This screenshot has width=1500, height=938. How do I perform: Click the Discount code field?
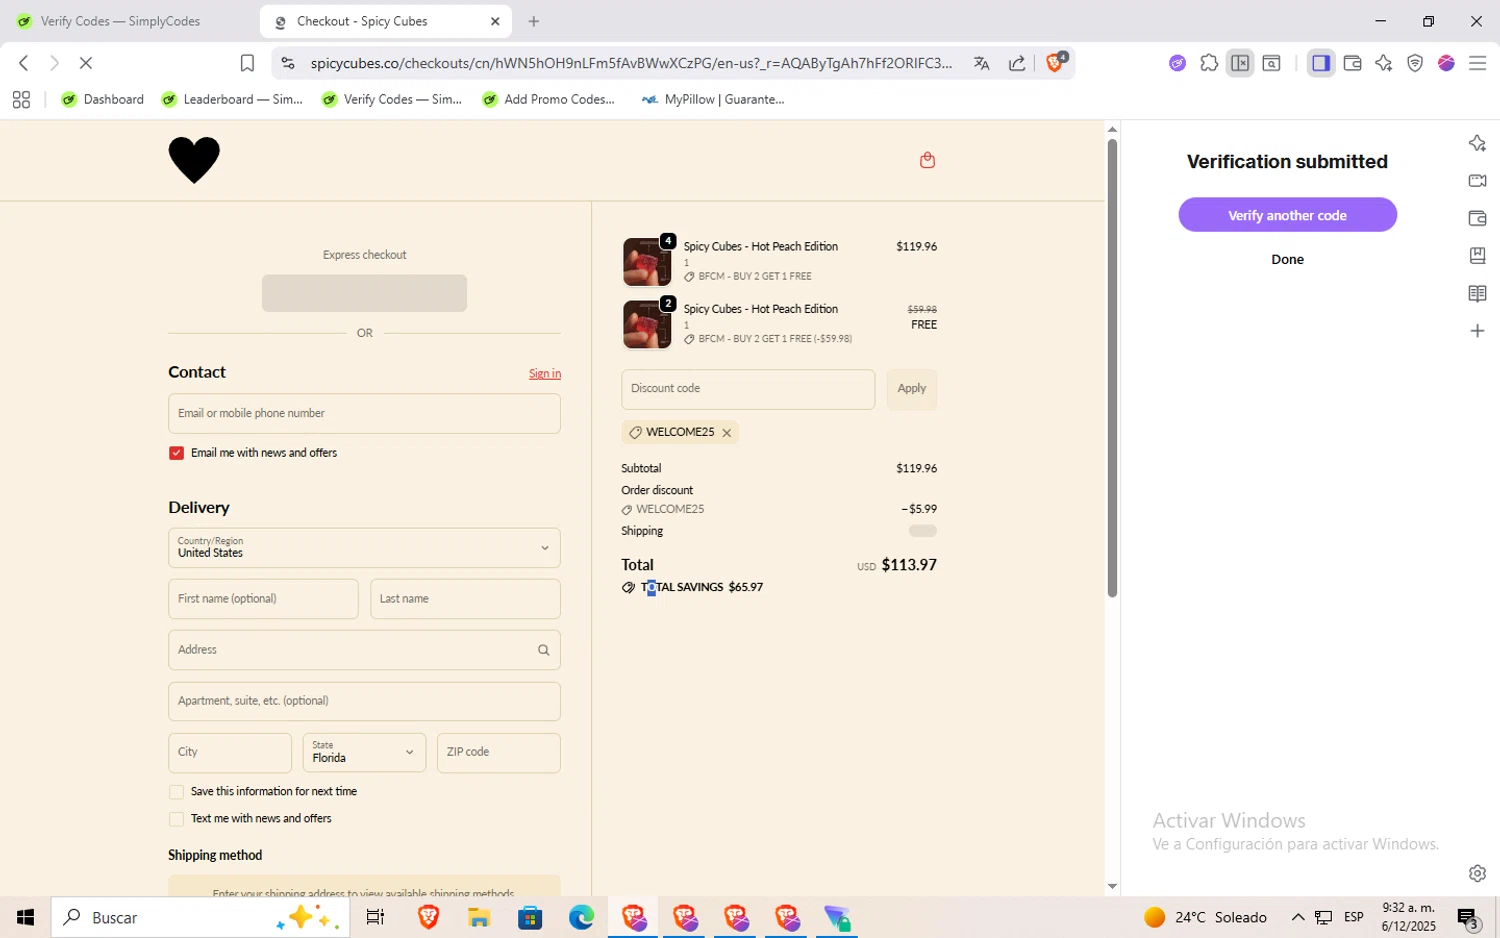pos(748,389)
